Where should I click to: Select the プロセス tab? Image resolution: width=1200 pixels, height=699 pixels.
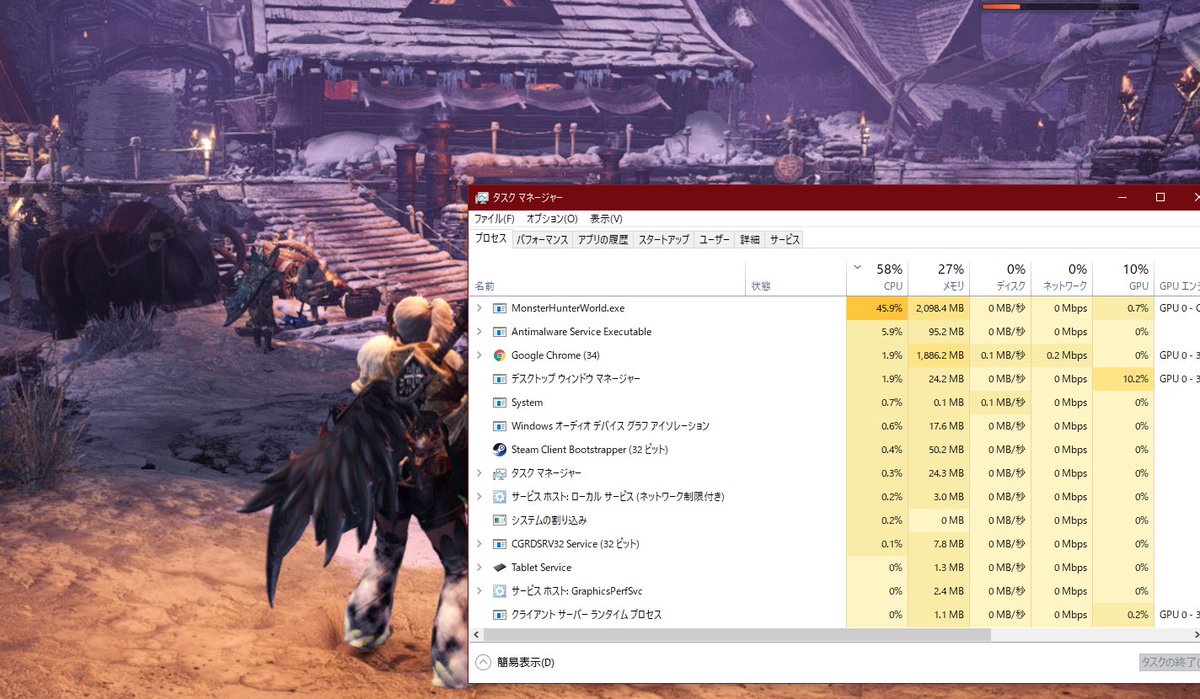click(x=491, y=239)
